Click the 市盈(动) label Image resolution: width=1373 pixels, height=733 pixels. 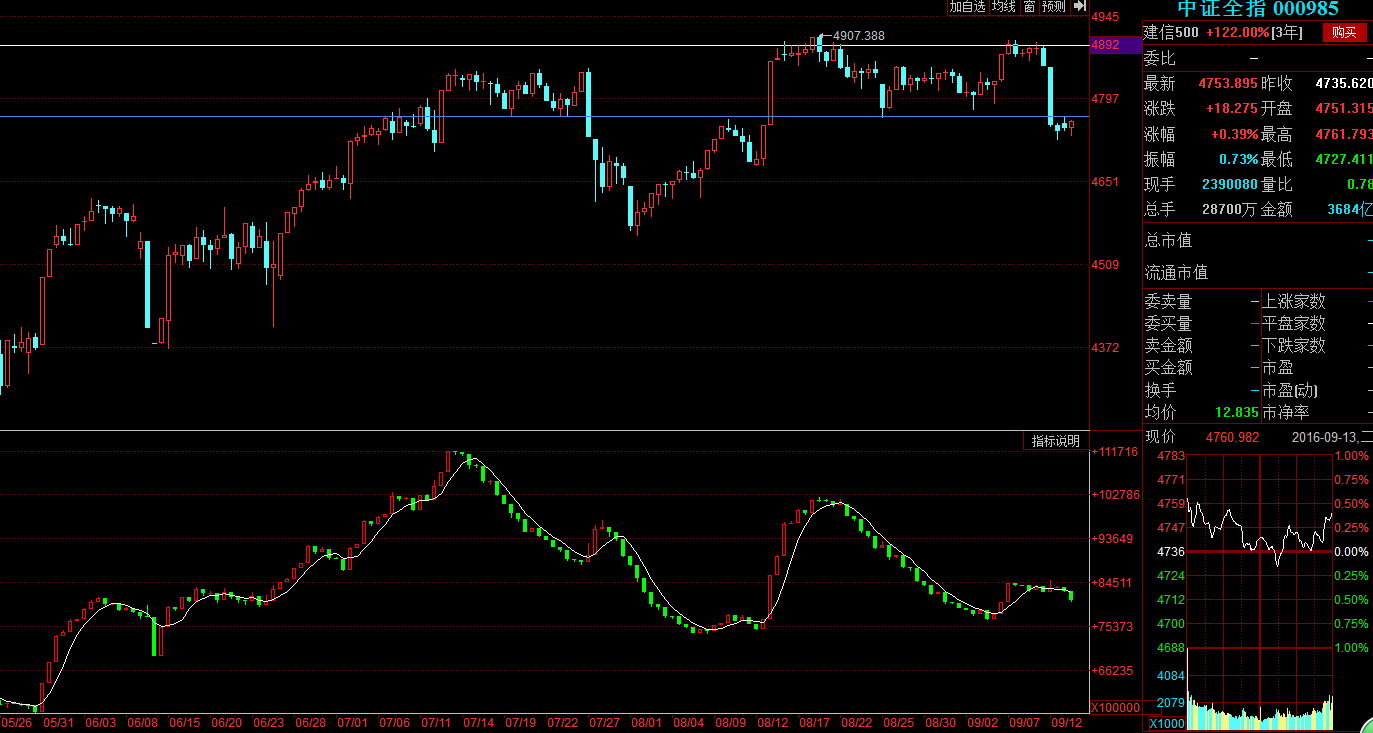pos(1290,390)
